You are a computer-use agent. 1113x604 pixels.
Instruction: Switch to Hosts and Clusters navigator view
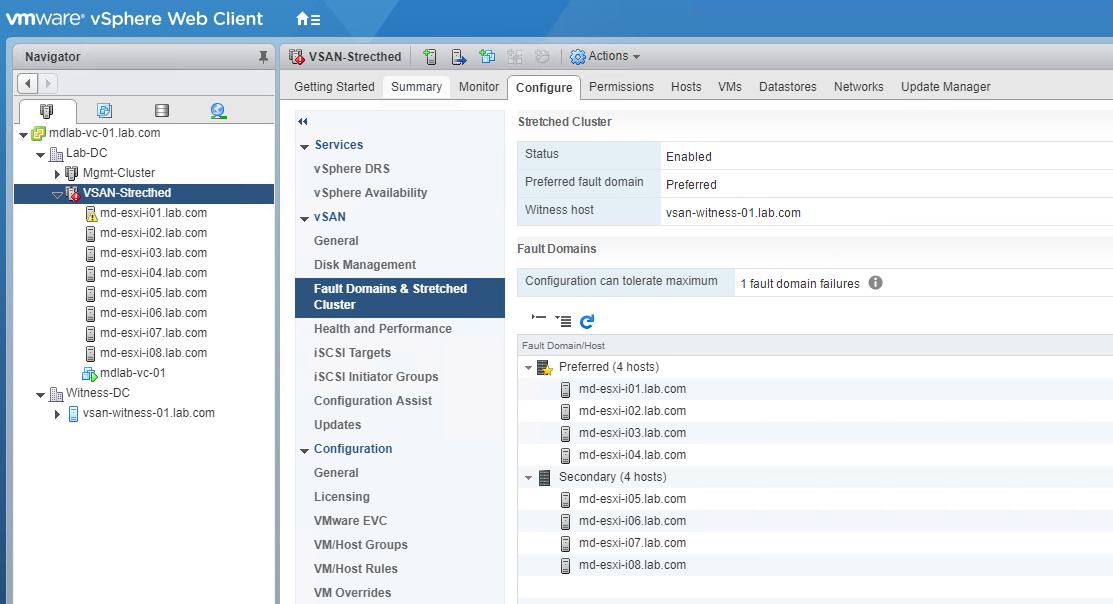click(47, 111)
